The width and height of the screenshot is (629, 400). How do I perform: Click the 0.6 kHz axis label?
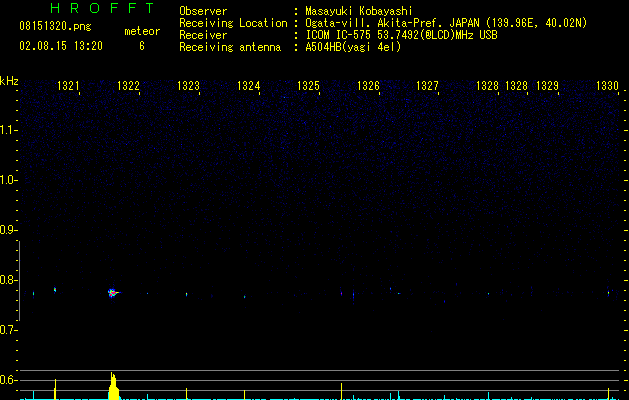tap(8, 380)
